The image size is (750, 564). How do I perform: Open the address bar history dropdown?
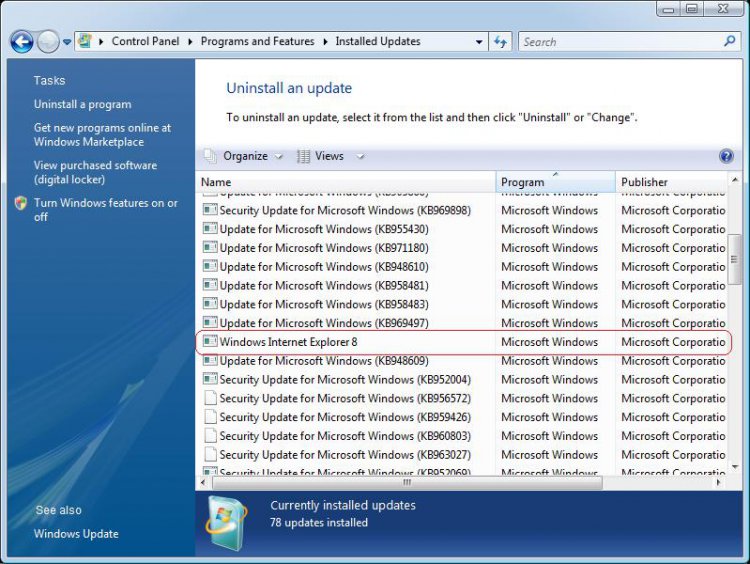click(479, 42)
